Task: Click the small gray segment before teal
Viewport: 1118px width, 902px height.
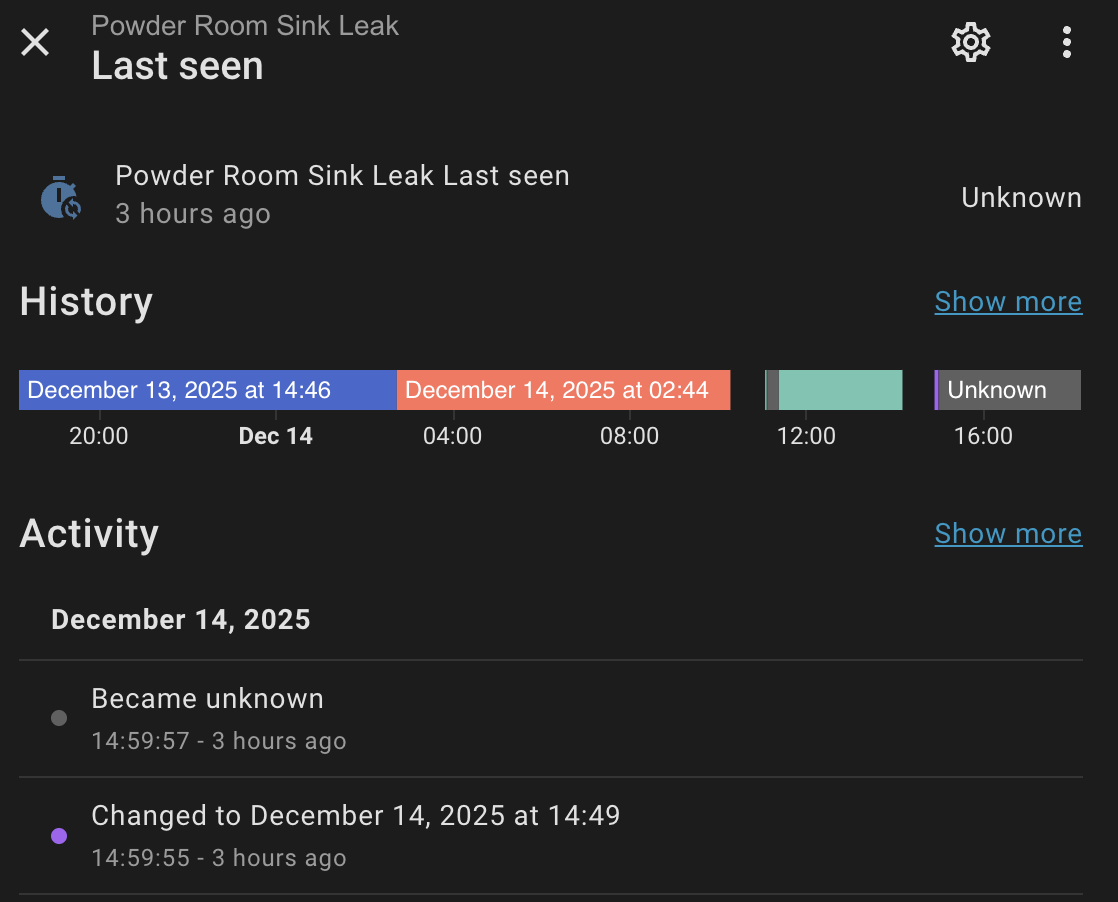Action: [x=772, y=390]
